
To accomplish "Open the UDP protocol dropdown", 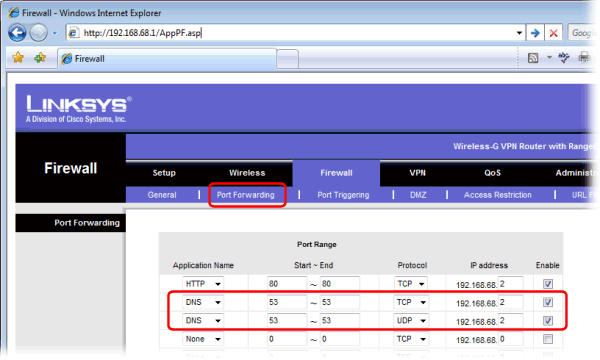I will click(x=411, y=321).
